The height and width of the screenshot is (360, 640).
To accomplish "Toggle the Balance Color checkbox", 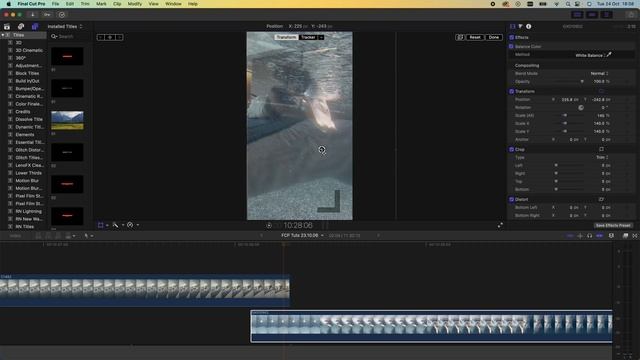I will pyautogui.click(x=511, y=47).
